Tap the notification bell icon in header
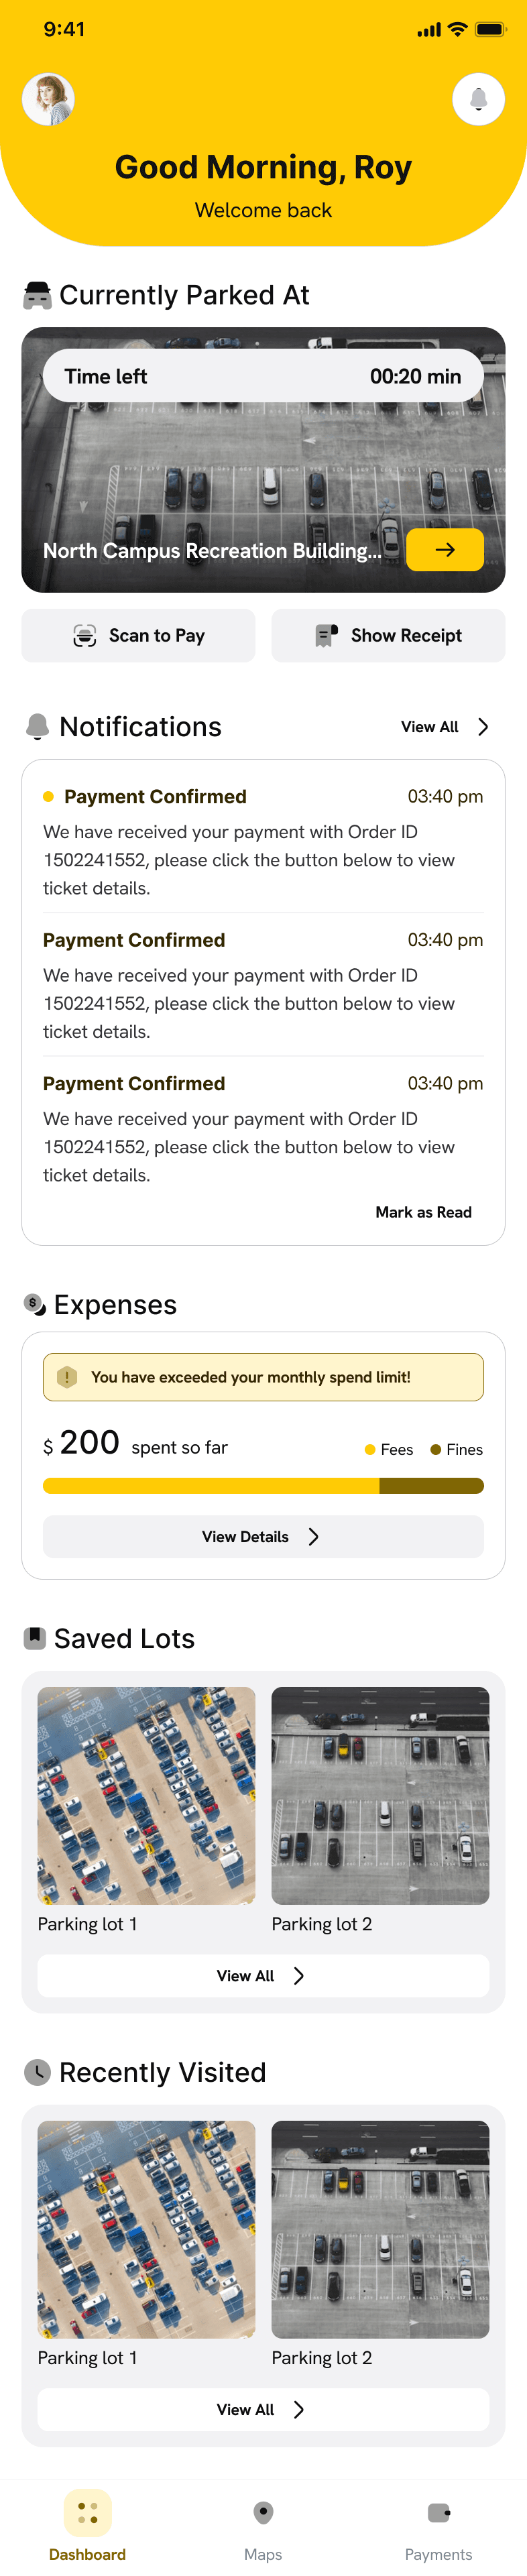This screenshot has height=2576, width=527. click(478, 99)
